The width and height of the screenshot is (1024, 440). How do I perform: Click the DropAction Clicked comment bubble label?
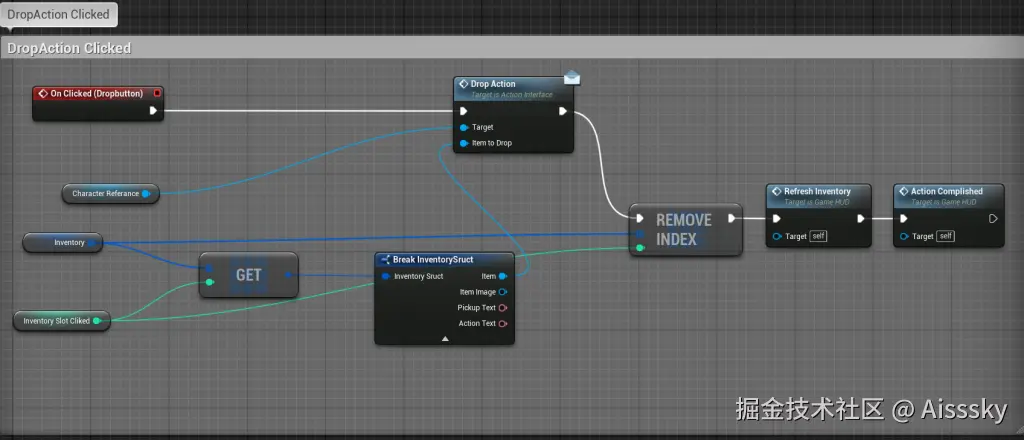[58, 14]
